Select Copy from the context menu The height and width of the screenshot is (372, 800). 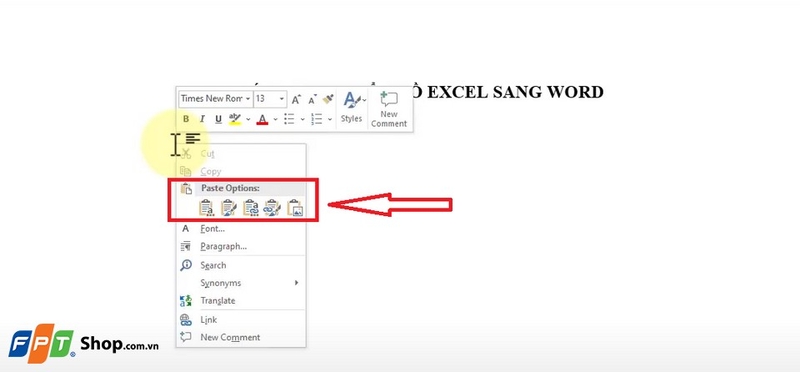(x=241, y=171)
